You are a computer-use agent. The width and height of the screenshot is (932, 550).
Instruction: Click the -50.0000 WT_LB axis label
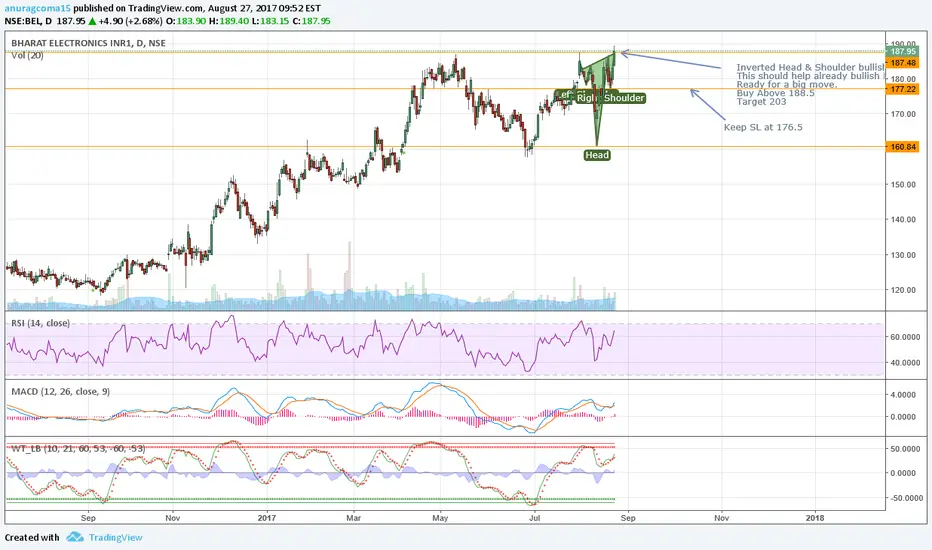[904, 498]
